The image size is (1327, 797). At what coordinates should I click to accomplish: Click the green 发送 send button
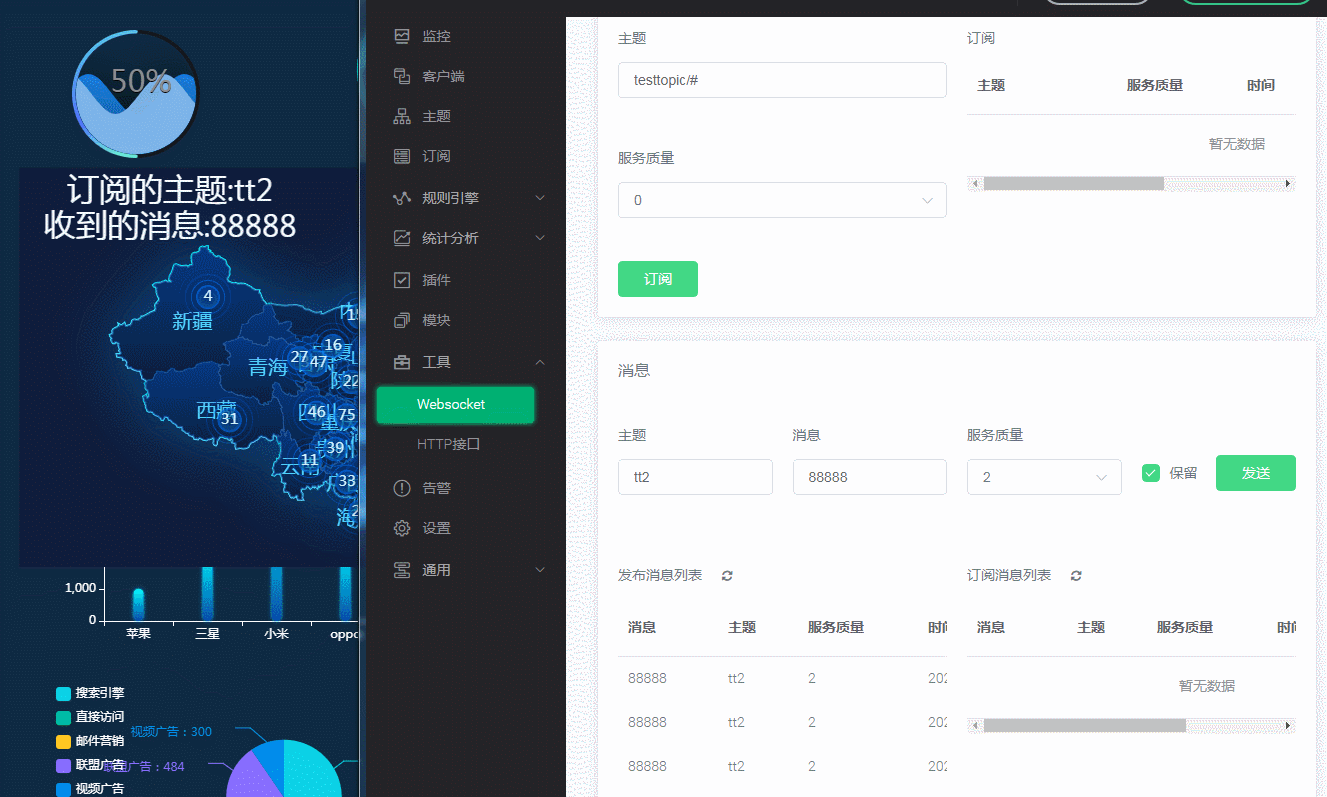coord(1256,473)
